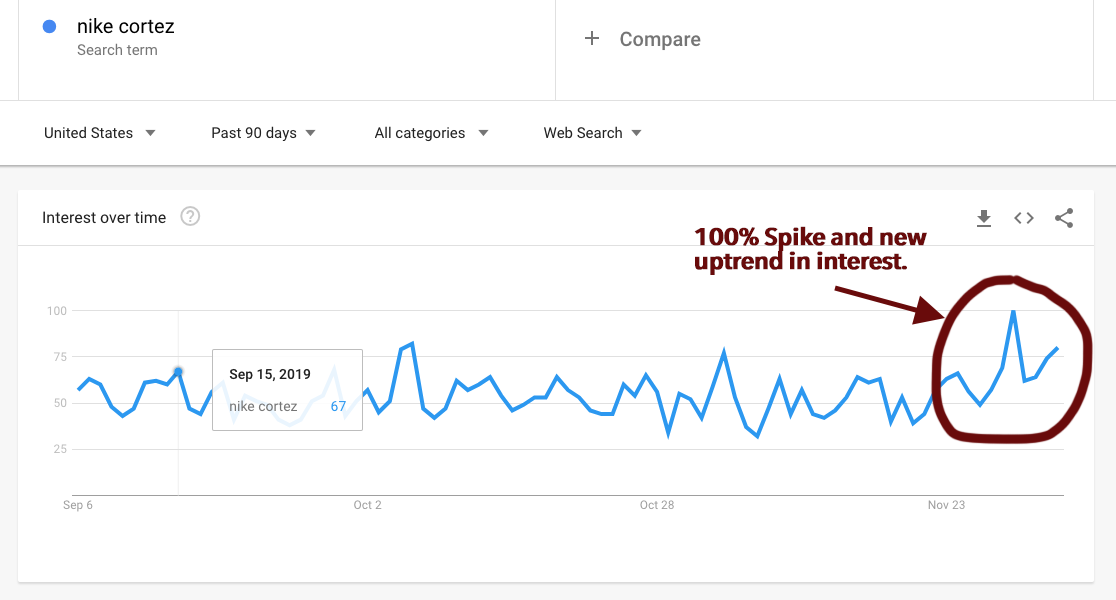Share the interest over time chart

click(1064, 218)
